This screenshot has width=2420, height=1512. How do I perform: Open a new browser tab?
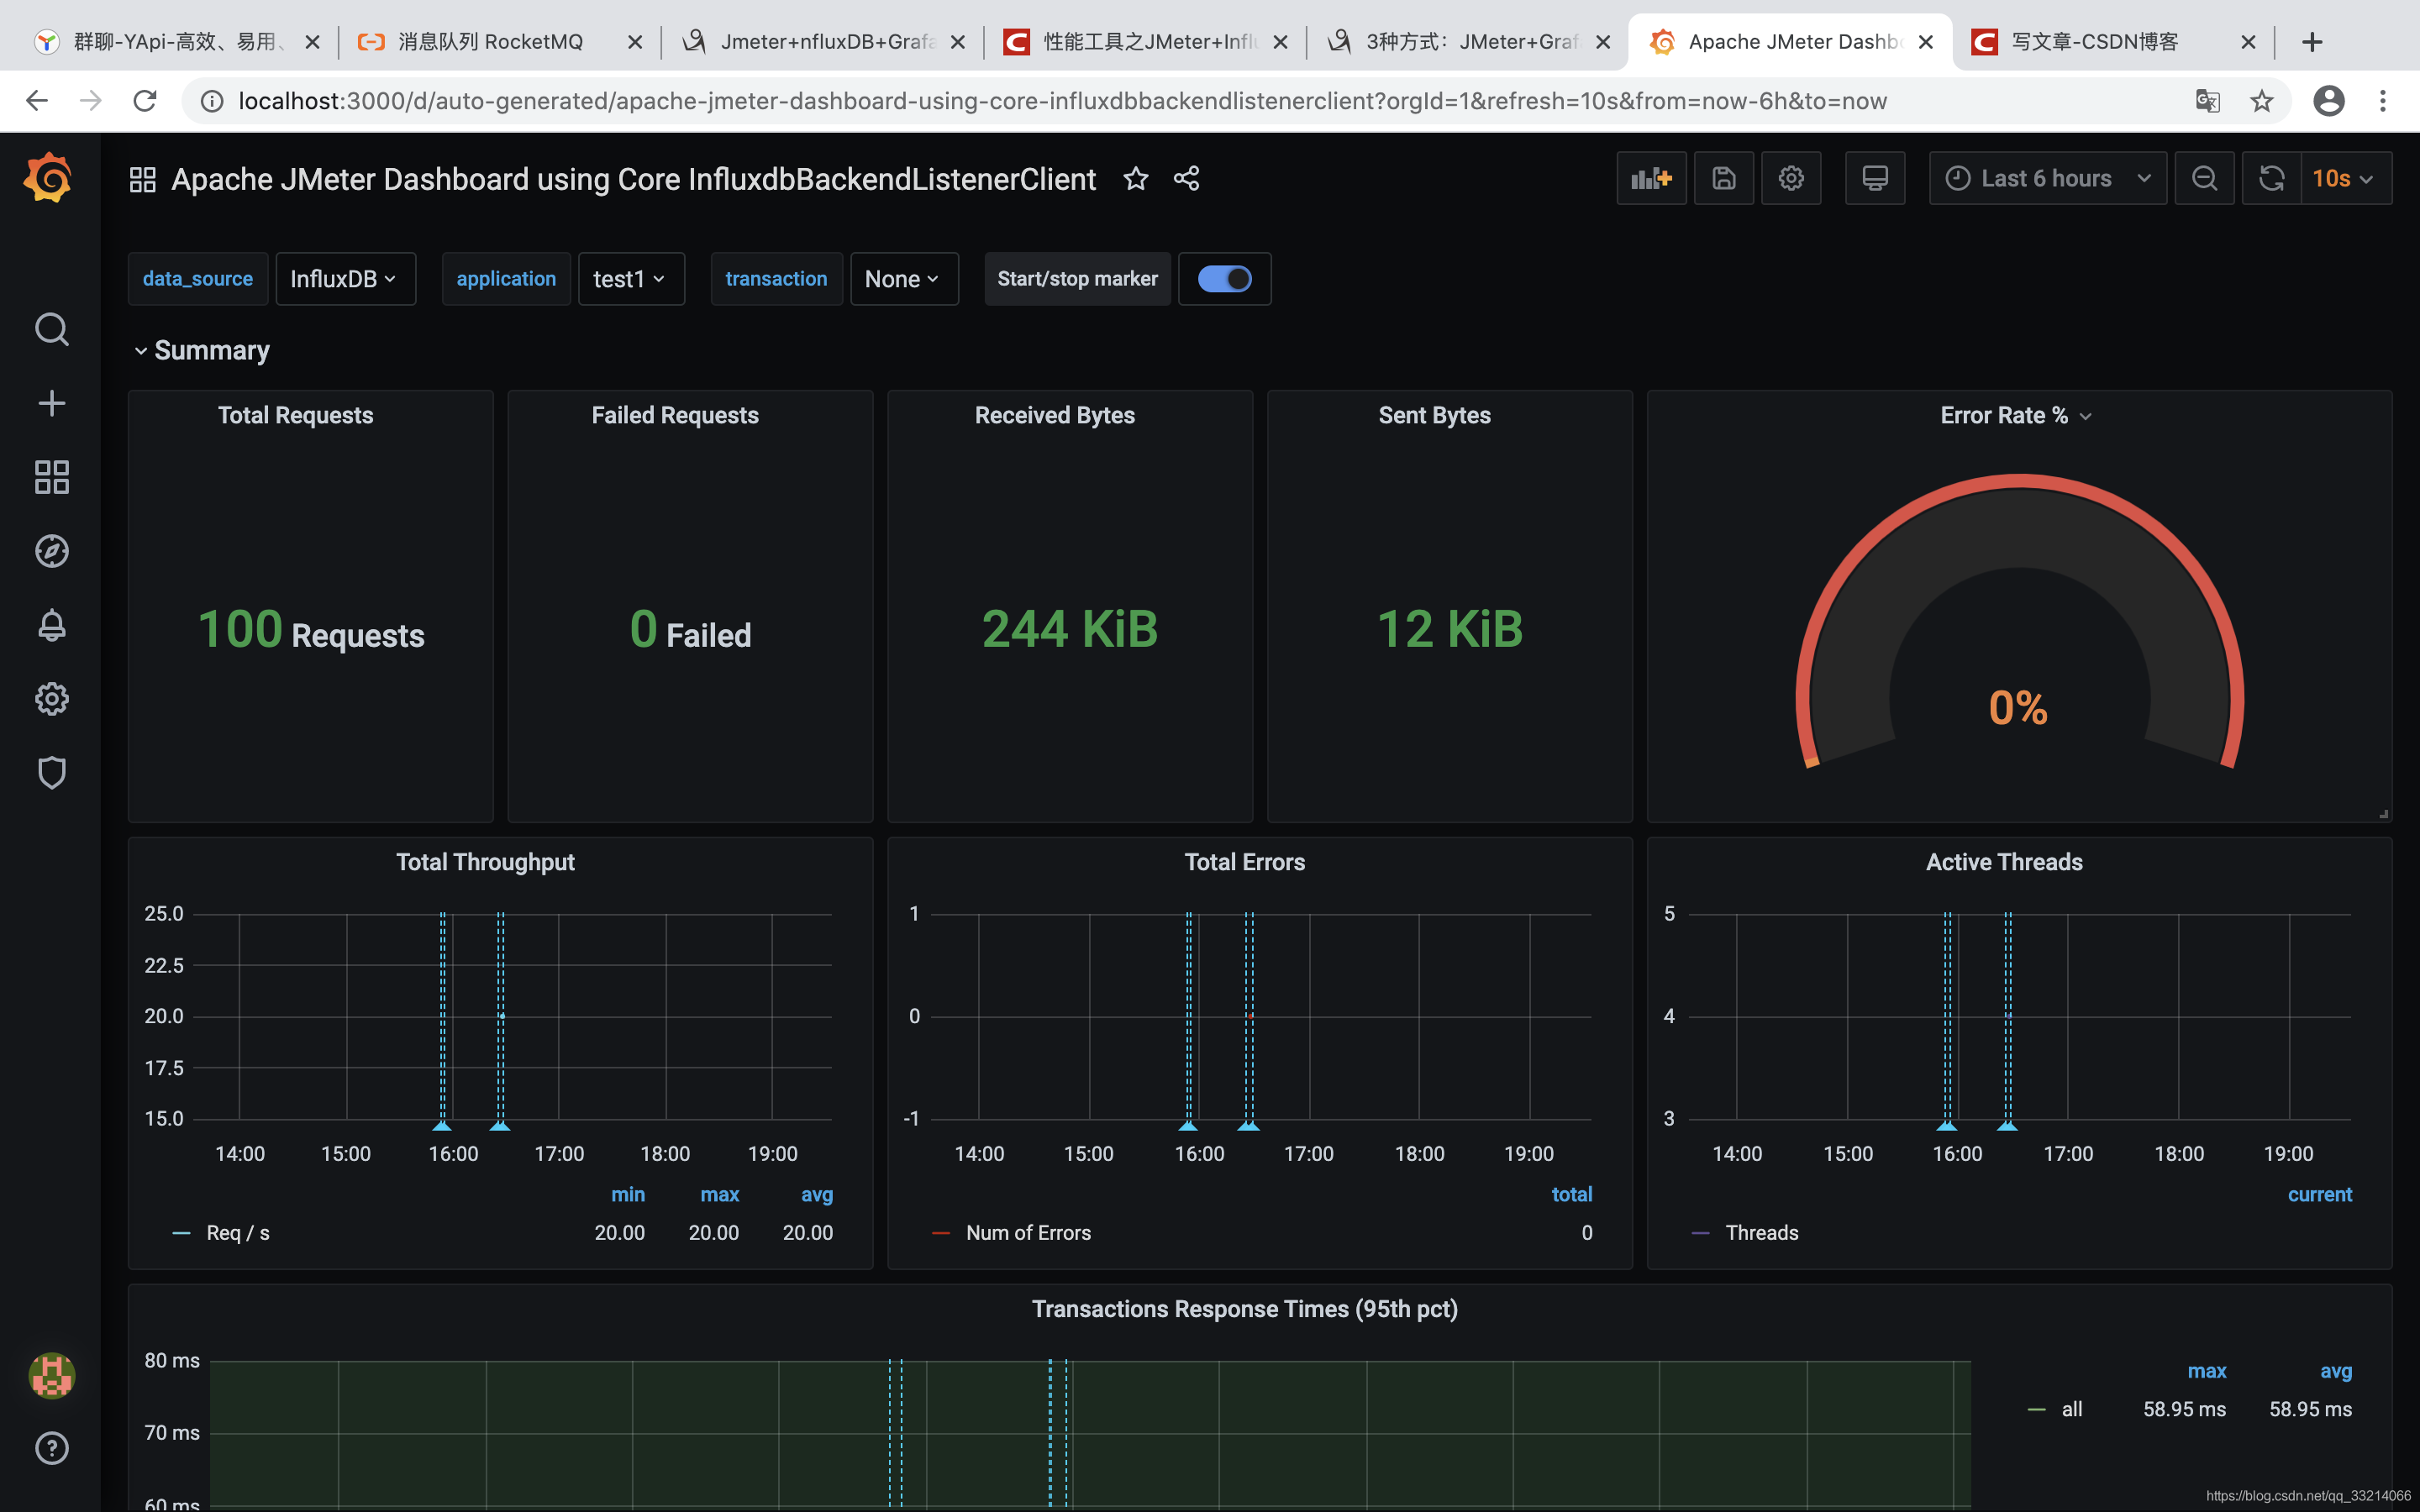click(x=2311, y=41)
